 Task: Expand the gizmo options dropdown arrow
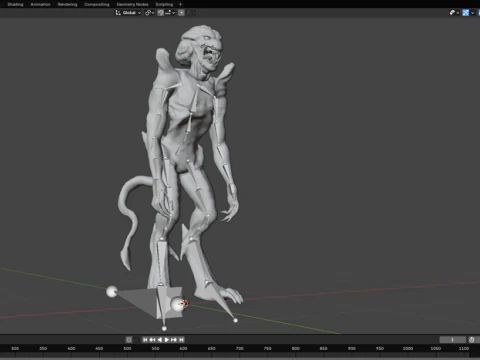tap(458, 13)
